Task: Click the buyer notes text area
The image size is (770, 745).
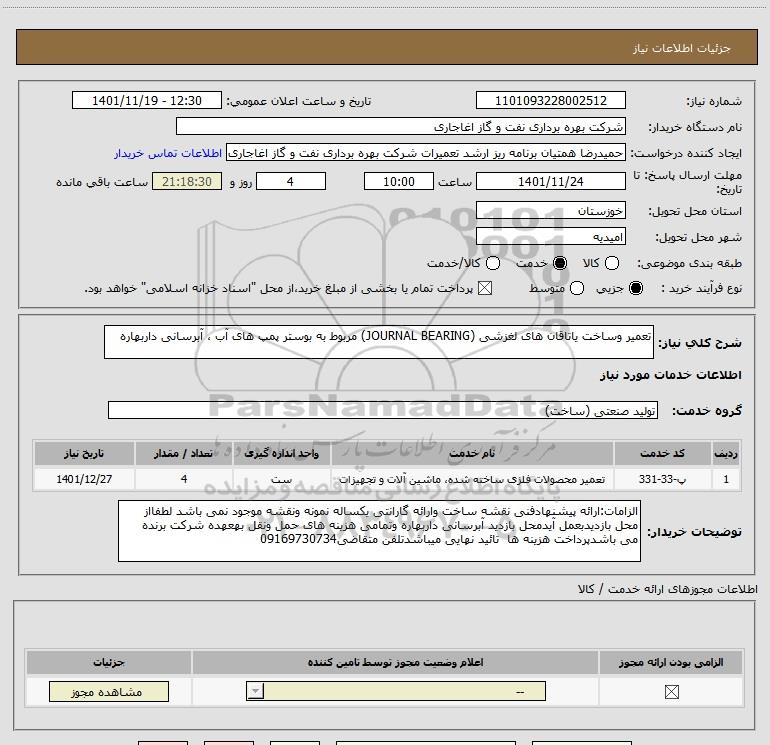Action: coord(379,531)
